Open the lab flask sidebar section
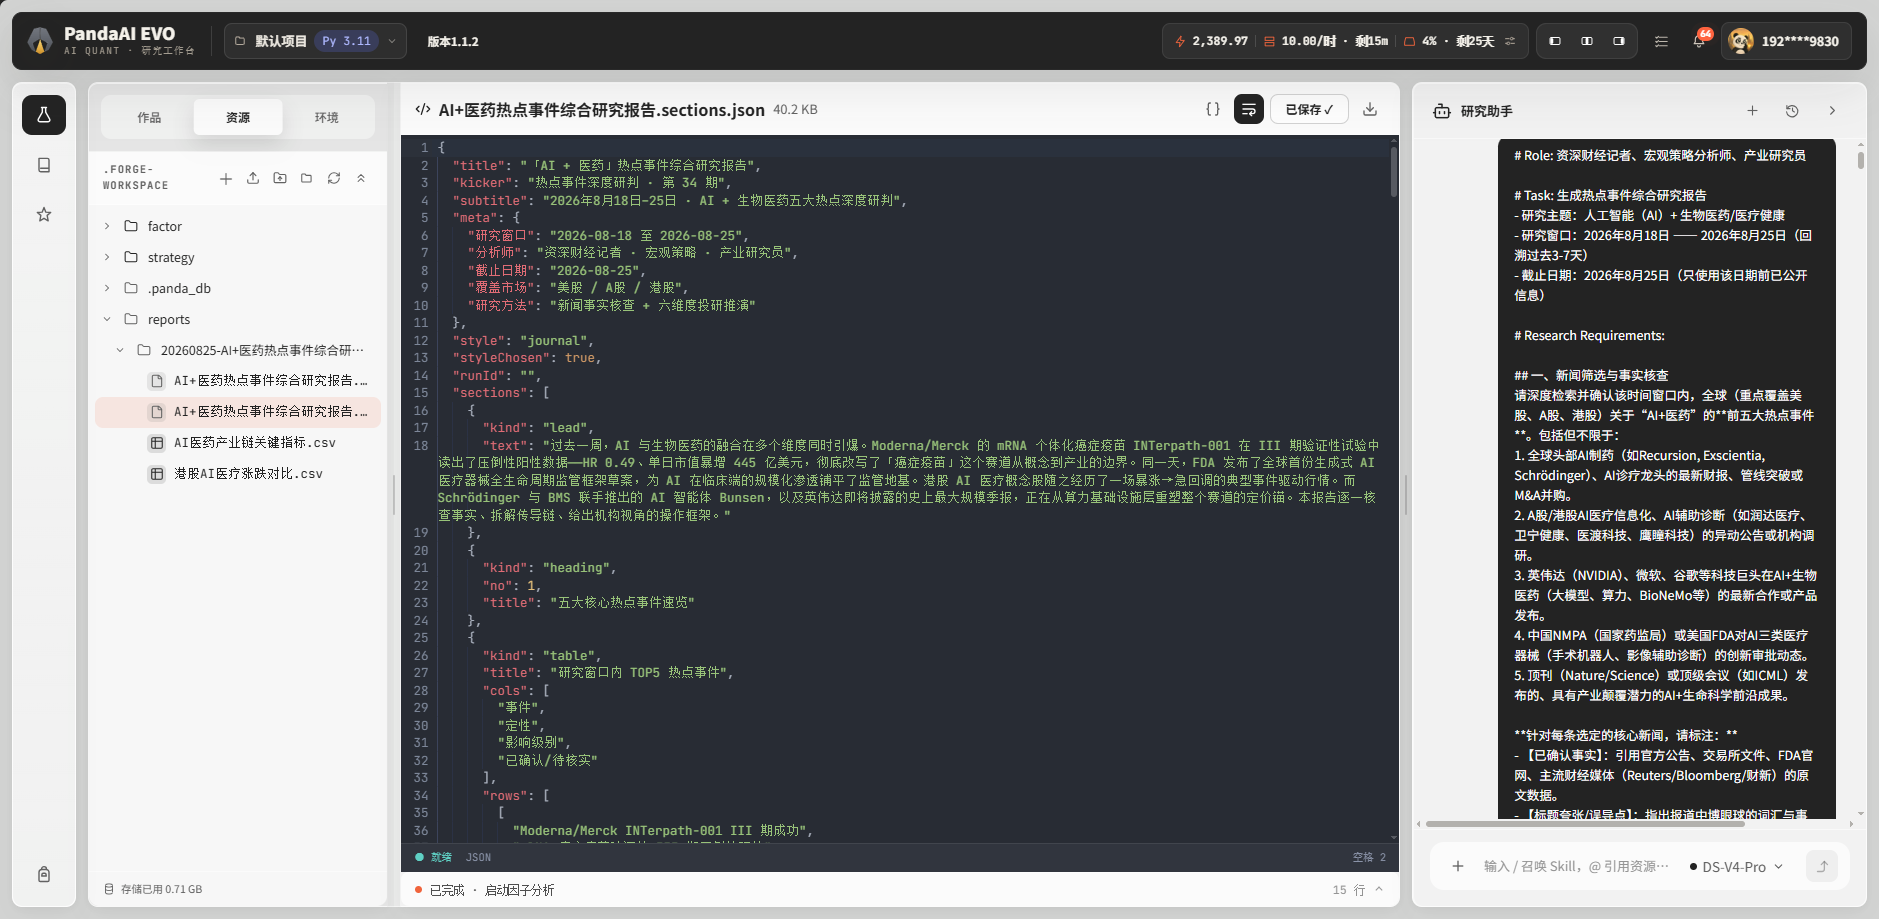The width and height of the screenshot is (1879, 919). 44,115
